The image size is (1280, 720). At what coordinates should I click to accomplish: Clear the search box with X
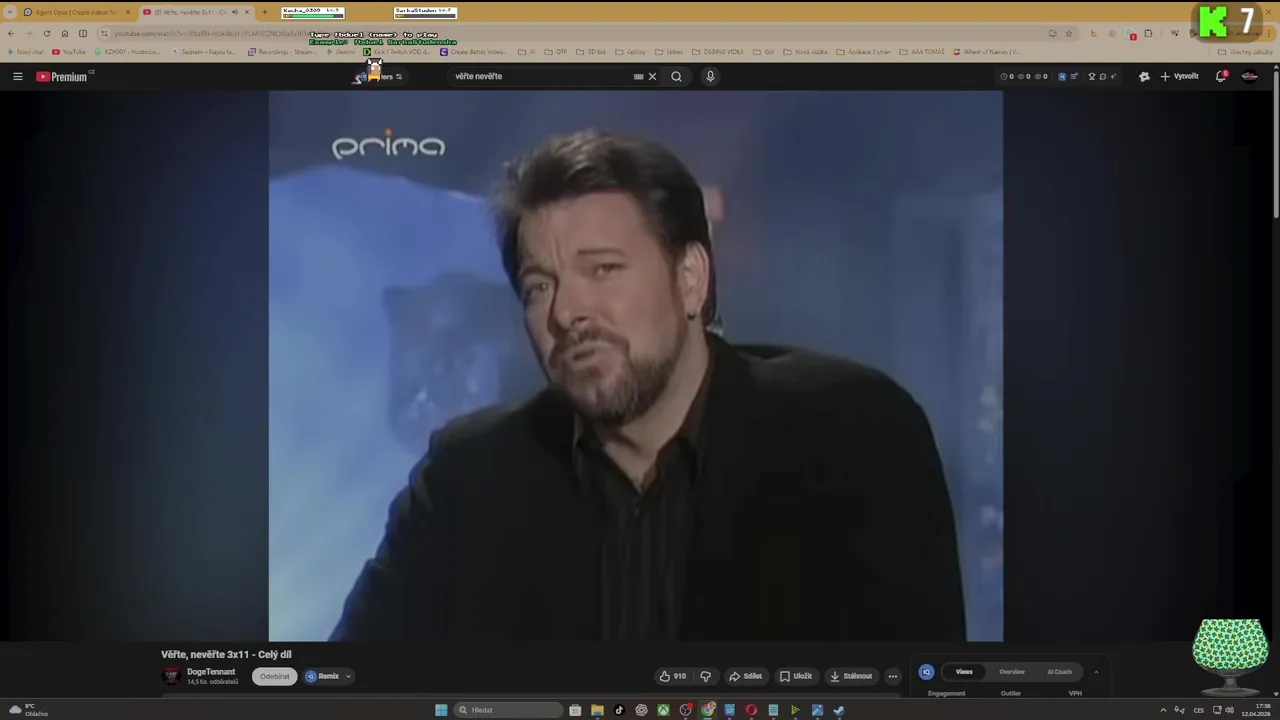tap(652, 76)
